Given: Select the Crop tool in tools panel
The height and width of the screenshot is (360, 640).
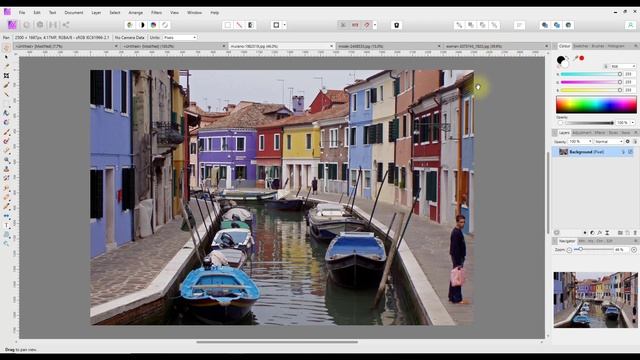Looking at the screenshot, I should pyautogui.click(x=7, y=76).
